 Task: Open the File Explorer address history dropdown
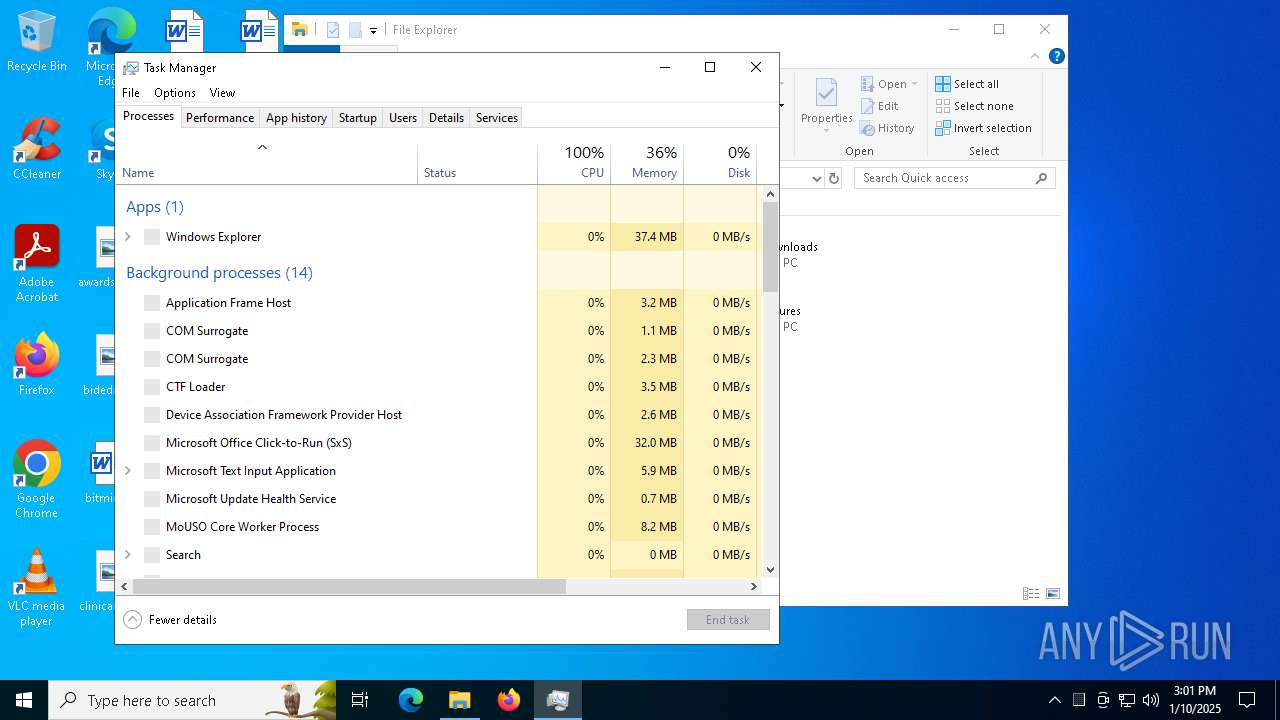(816, 178)
